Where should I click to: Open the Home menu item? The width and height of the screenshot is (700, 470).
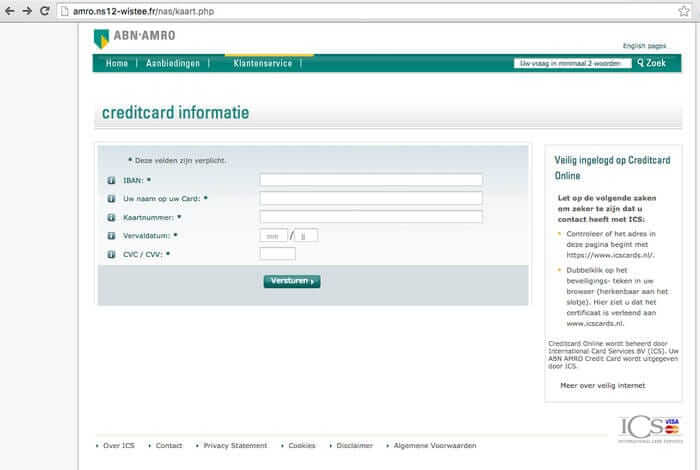pyautogui.click(x=117, y=63)
